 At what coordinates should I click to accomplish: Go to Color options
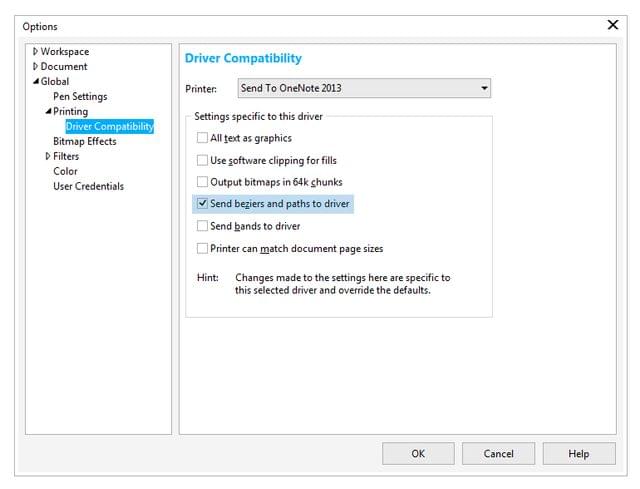(x=65, y=172)
